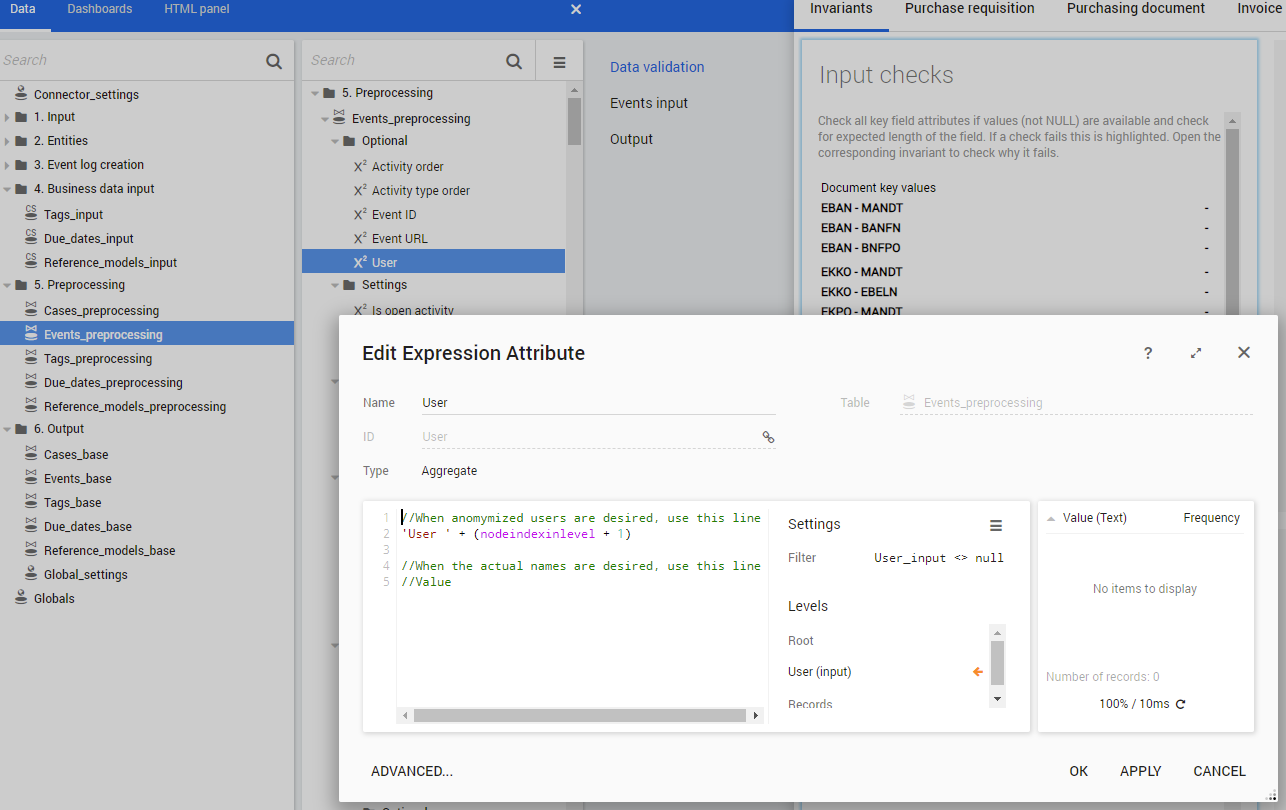Click the orange arrow beside User (input)
This screenshot has height=810, width=1286.
pyautogui.click(x=978, y=672)
